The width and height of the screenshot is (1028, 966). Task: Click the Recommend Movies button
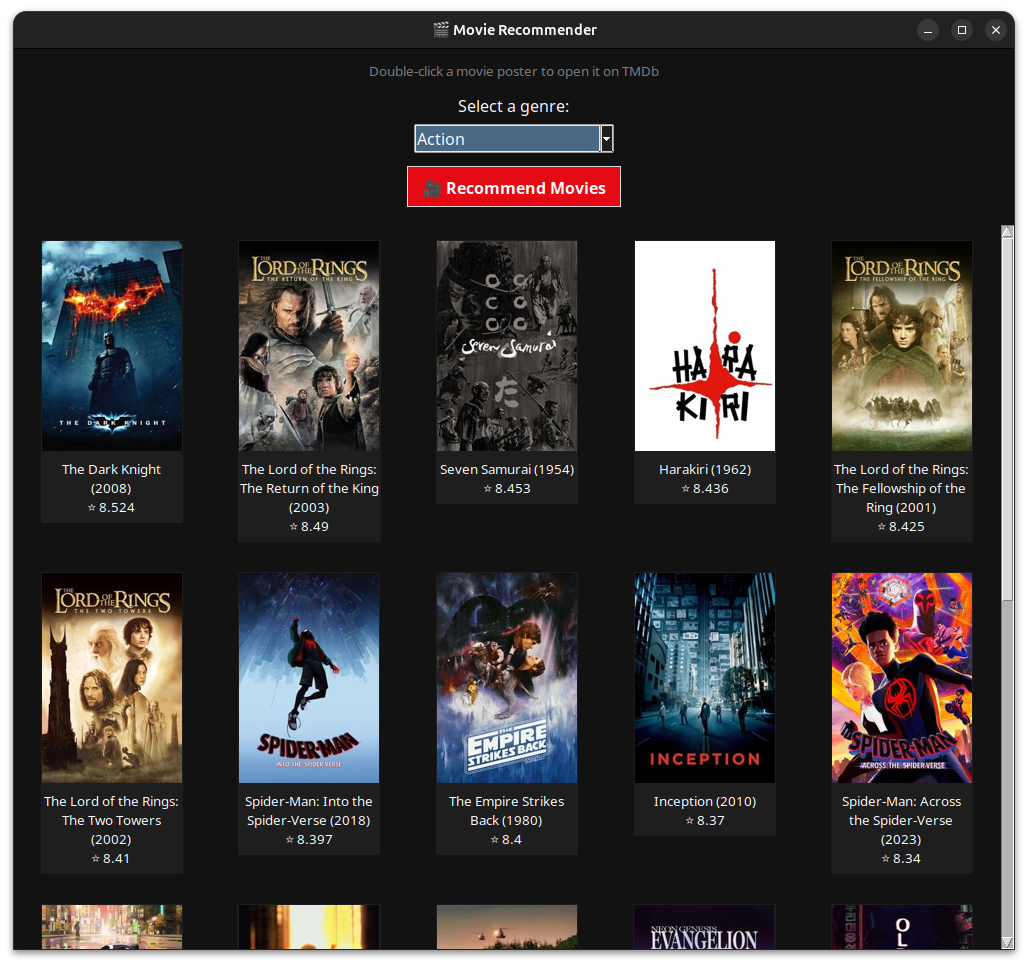click(x=513, y=187)
